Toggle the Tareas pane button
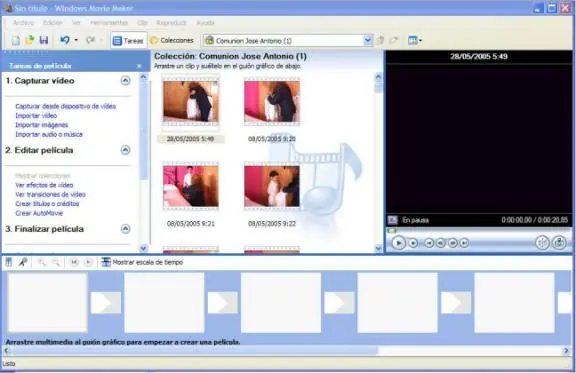 click(128, 40)
